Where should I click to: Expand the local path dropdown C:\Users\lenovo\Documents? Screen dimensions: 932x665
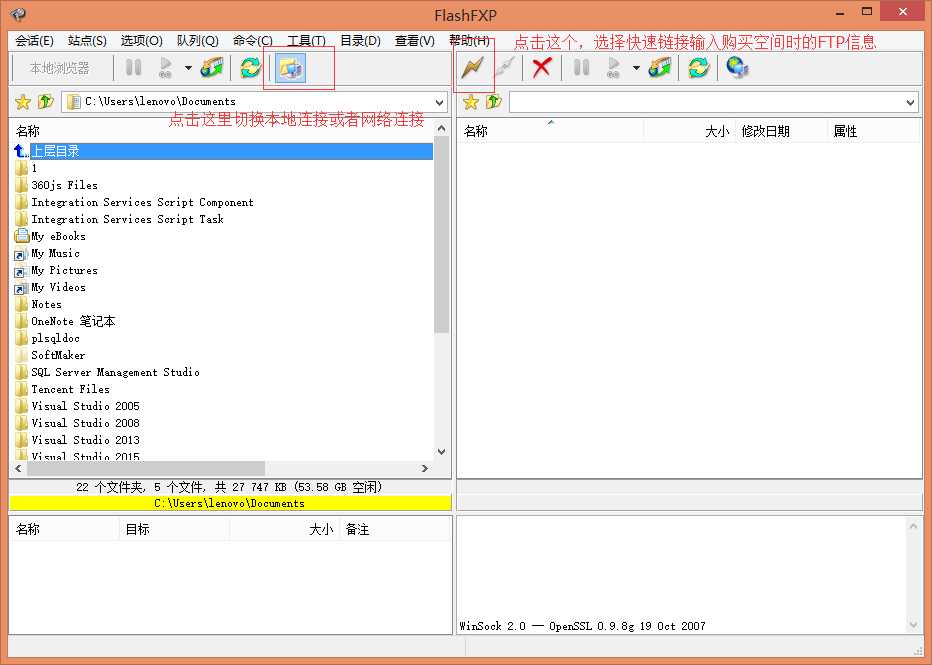pos(439,102)
